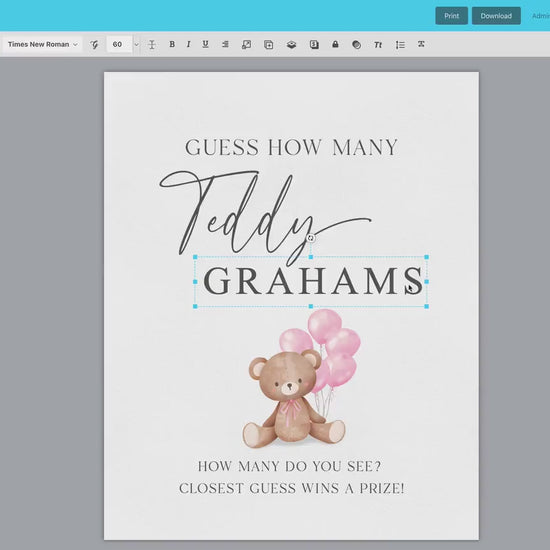Screen dimensions: 550x550
Task: Click the top-right selection resize handle
Action: click(x=427, y=257)
